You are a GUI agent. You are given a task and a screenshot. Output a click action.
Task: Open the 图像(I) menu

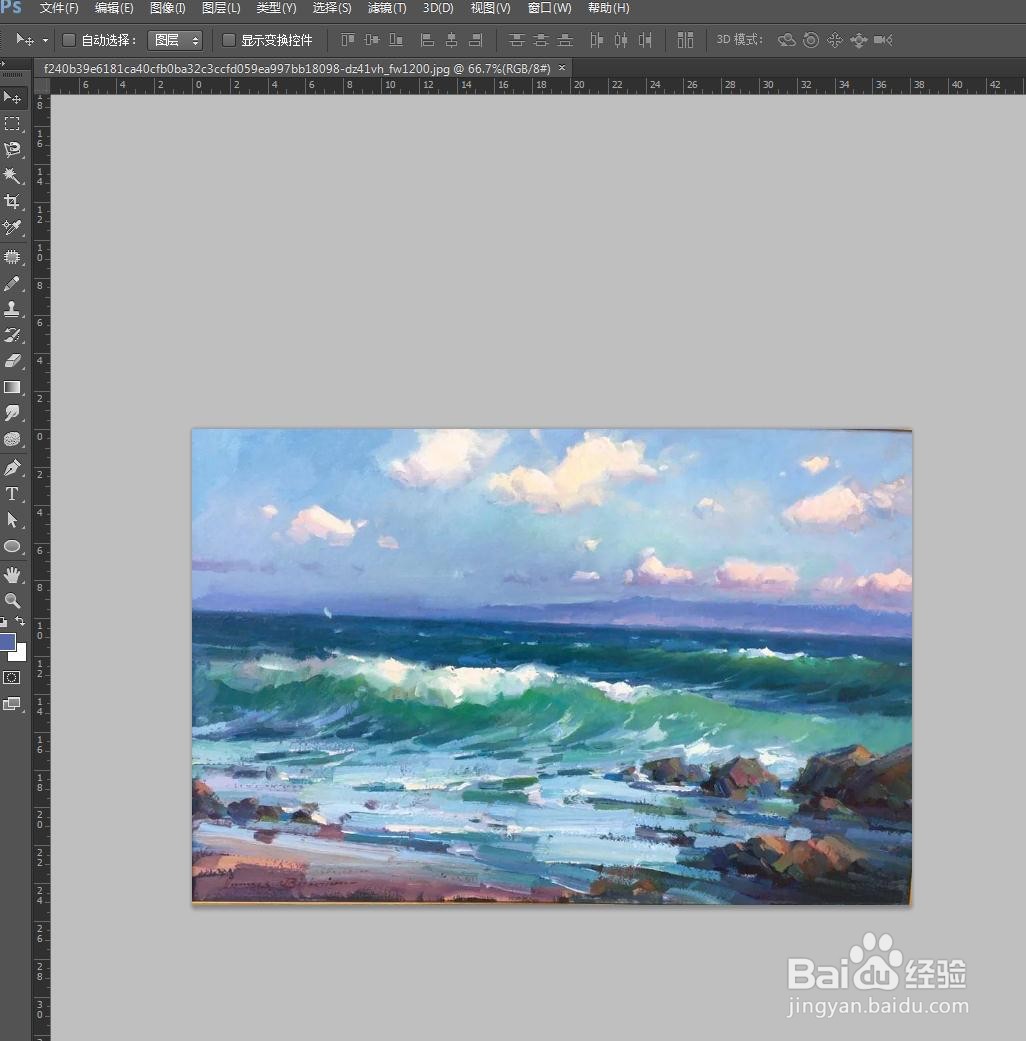coord(167,8)
